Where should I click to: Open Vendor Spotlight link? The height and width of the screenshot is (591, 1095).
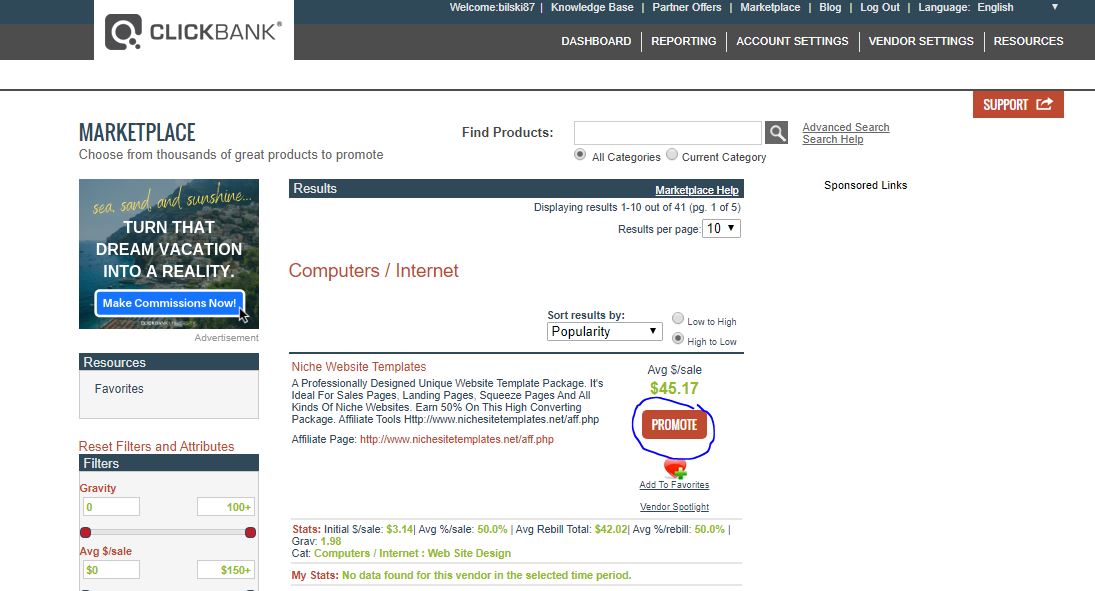[x=674, y=507]
